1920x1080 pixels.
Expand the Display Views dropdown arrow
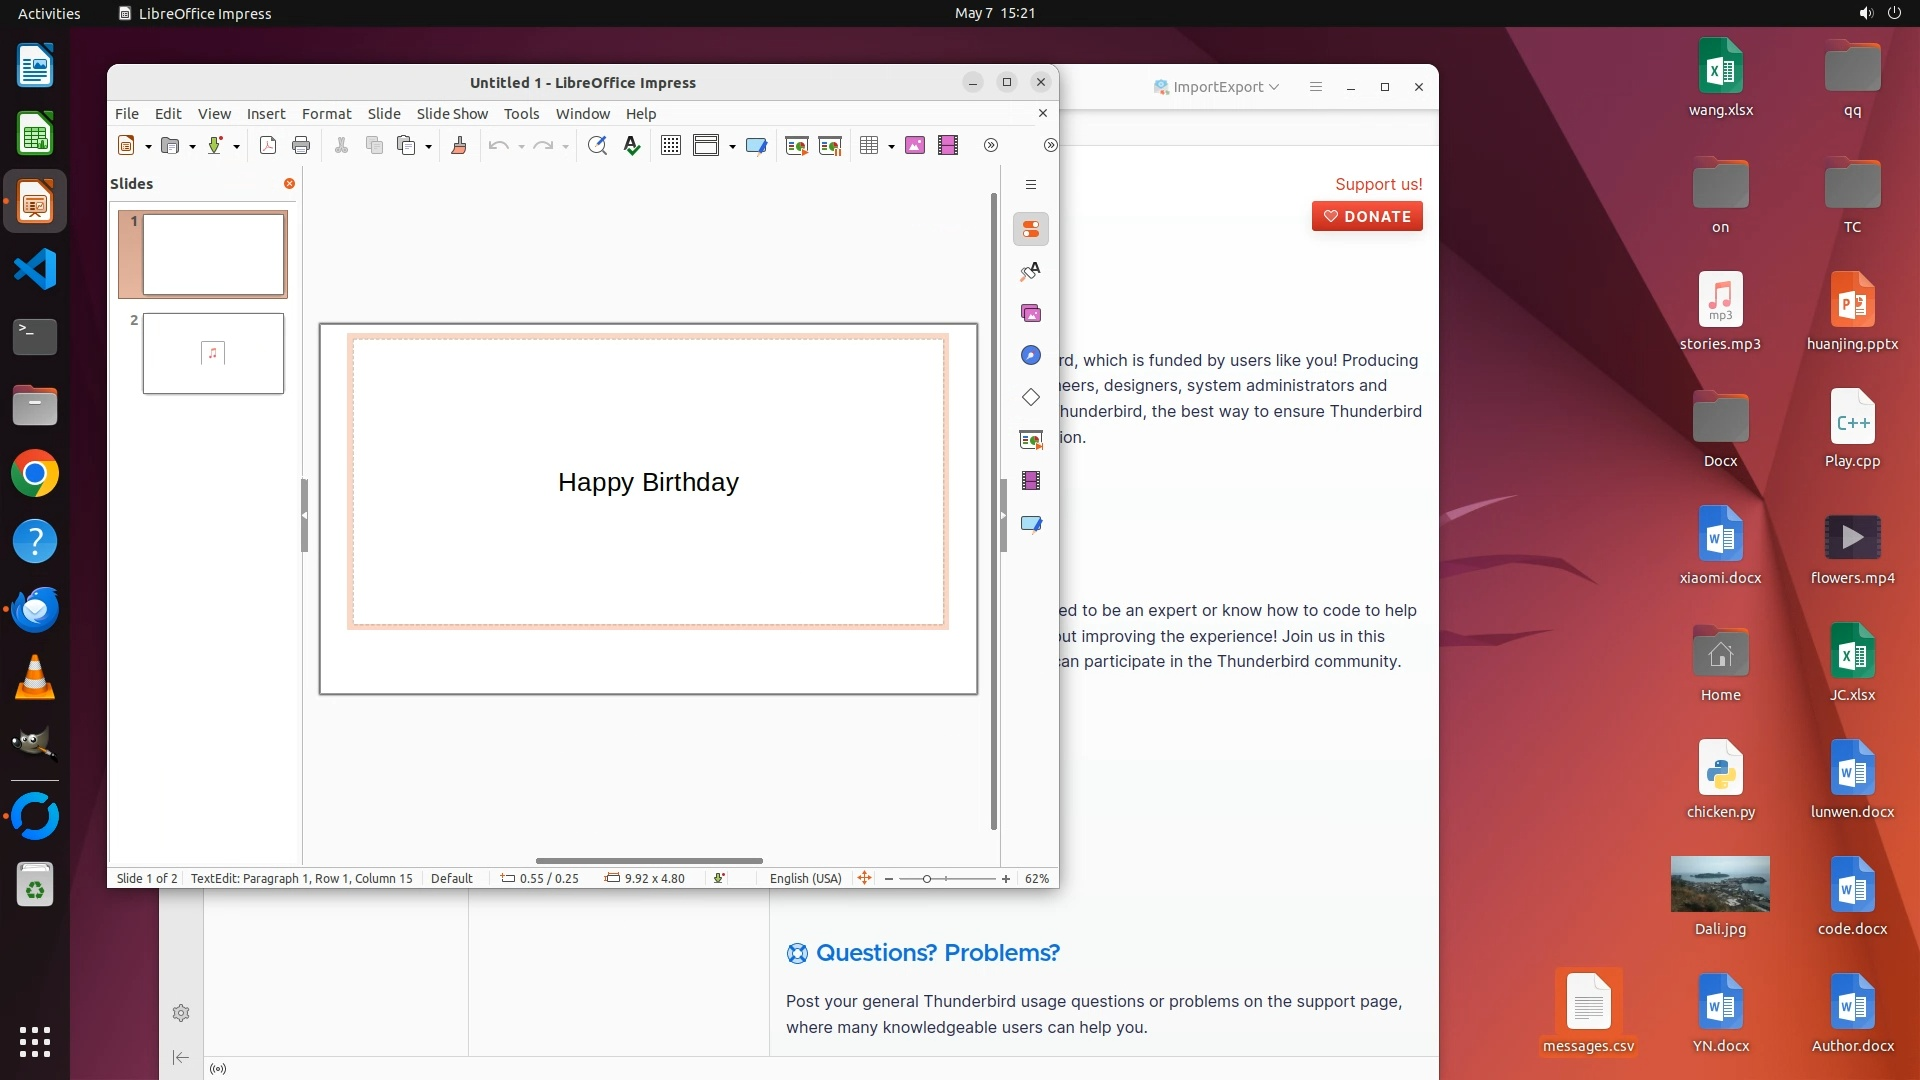pyautogui.click(x=733, y=147)
